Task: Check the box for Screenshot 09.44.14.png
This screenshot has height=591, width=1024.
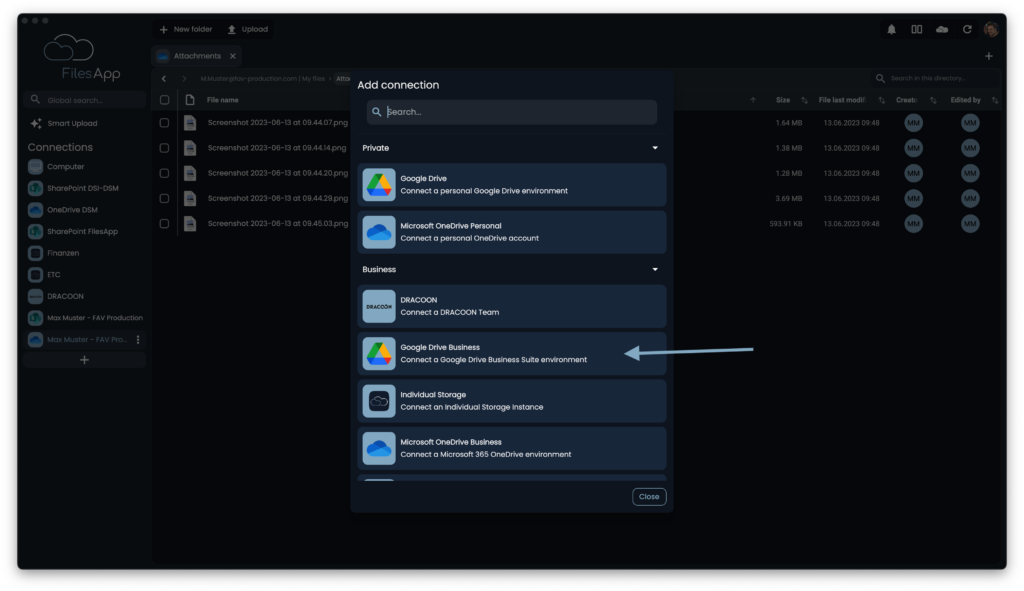Action: point(165,148)
